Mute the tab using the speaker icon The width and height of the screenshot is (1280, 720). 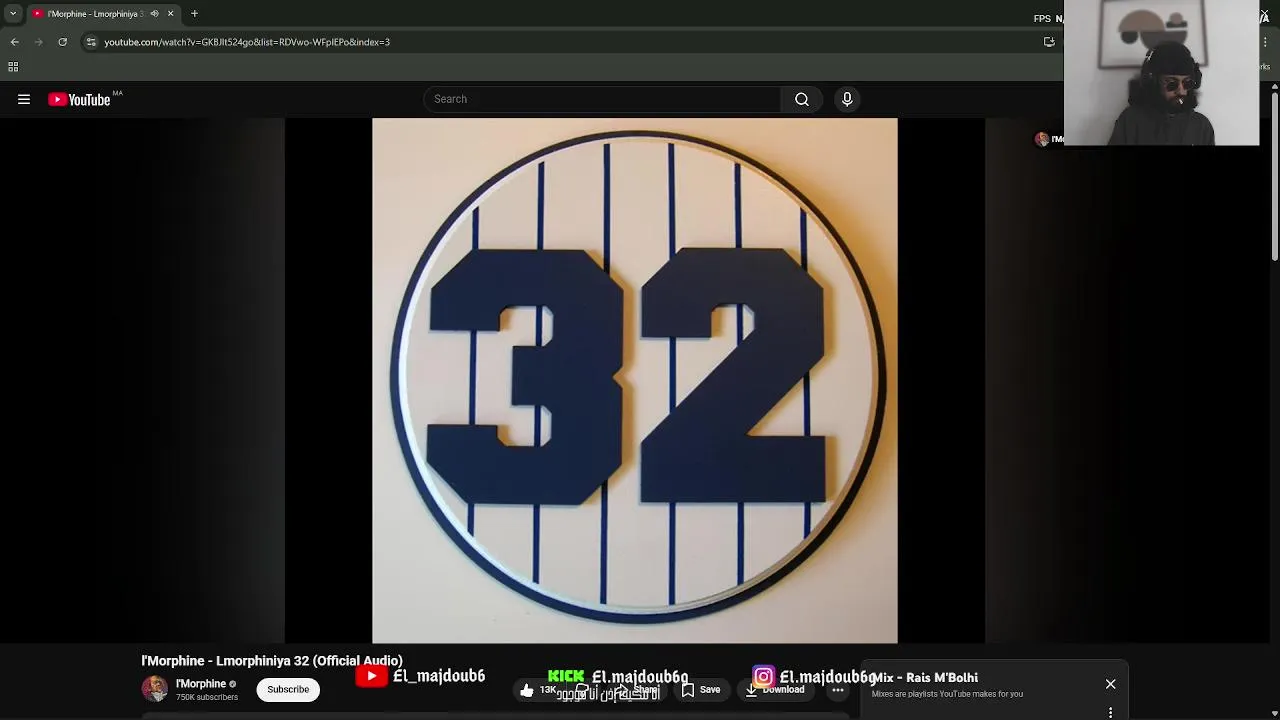(x=154, y=14)
